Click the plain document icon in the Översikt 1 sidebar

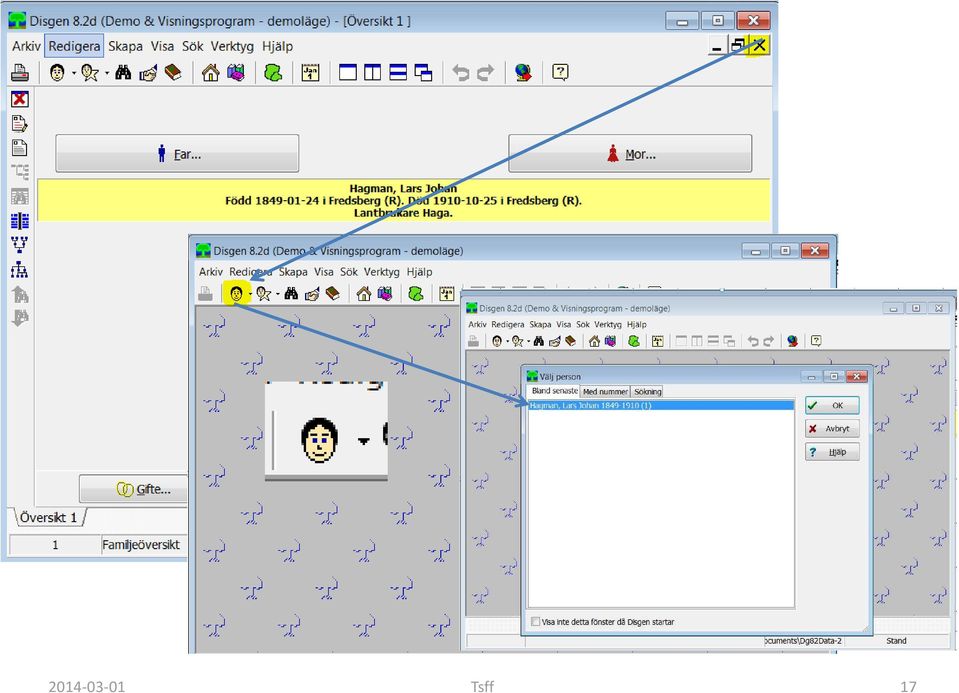(20, 148)
